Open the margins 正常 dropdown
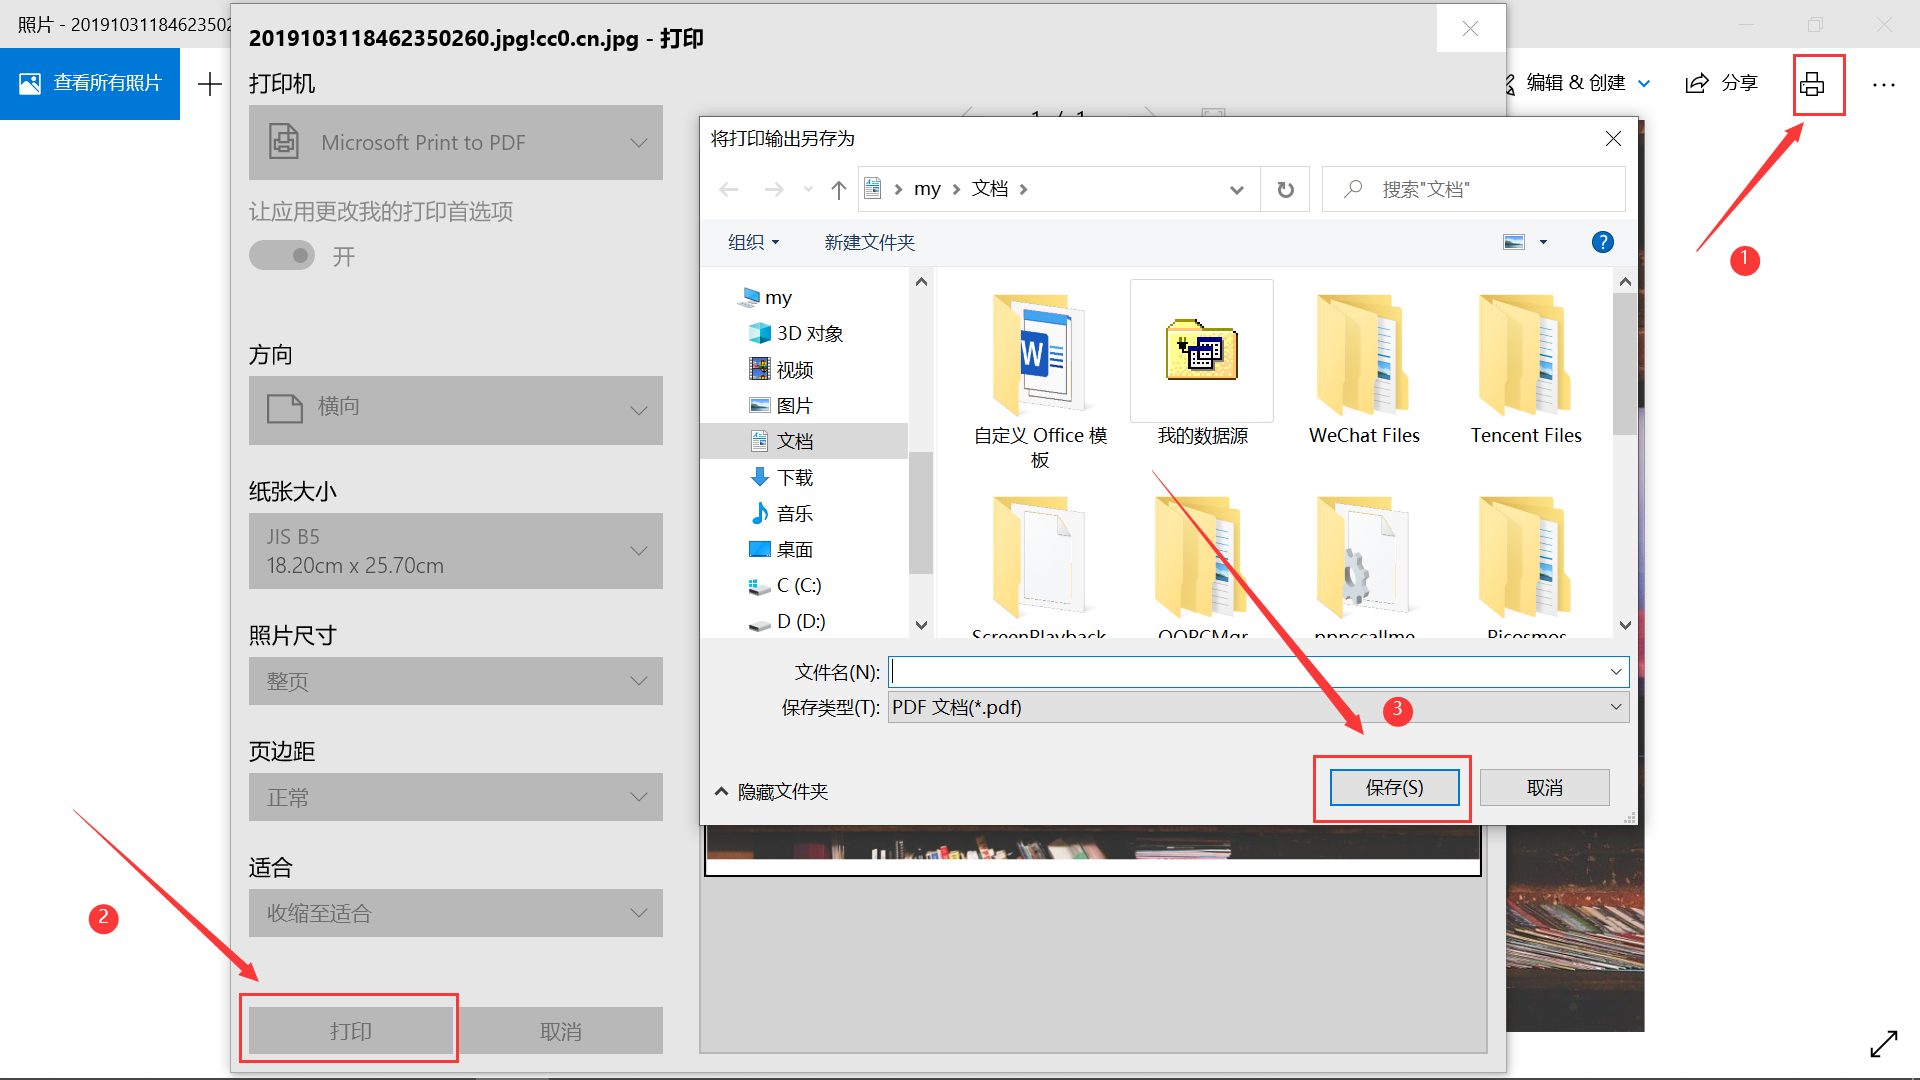The image size is (1920, 1080). (456, 797)
